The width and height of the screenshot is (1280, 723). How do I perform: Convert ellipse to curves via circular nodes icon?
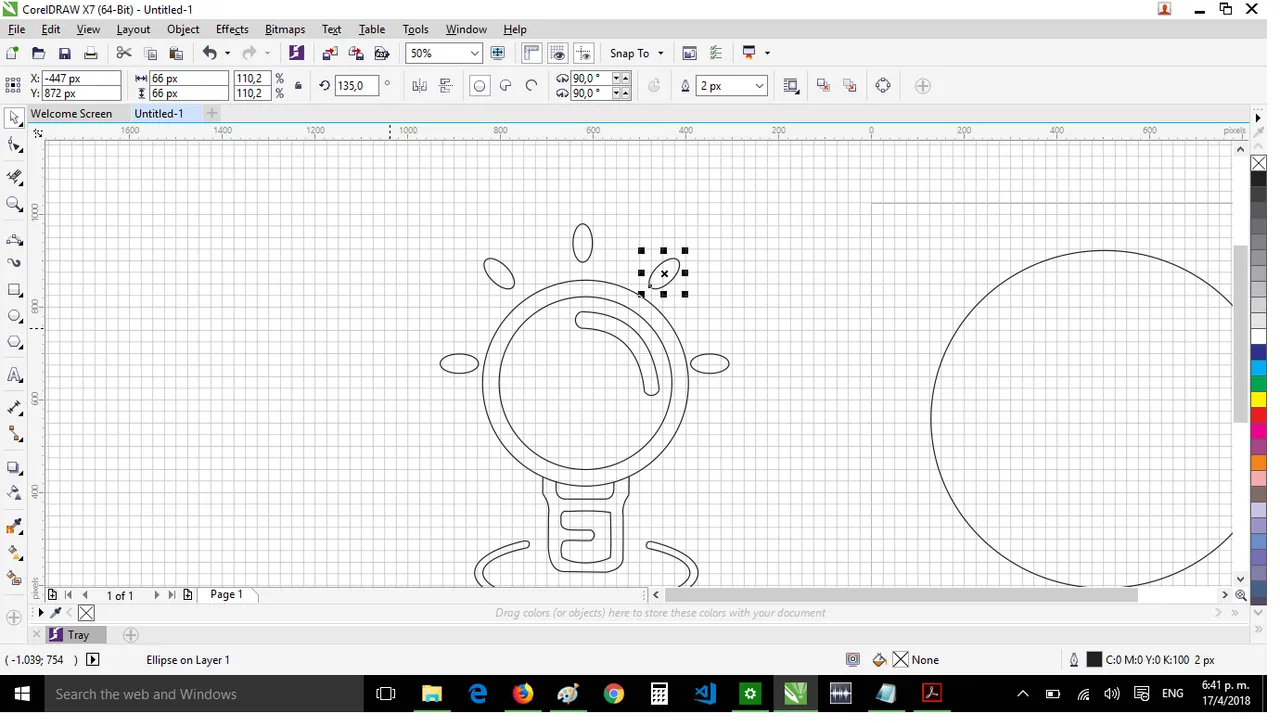(x=883, y=86)
